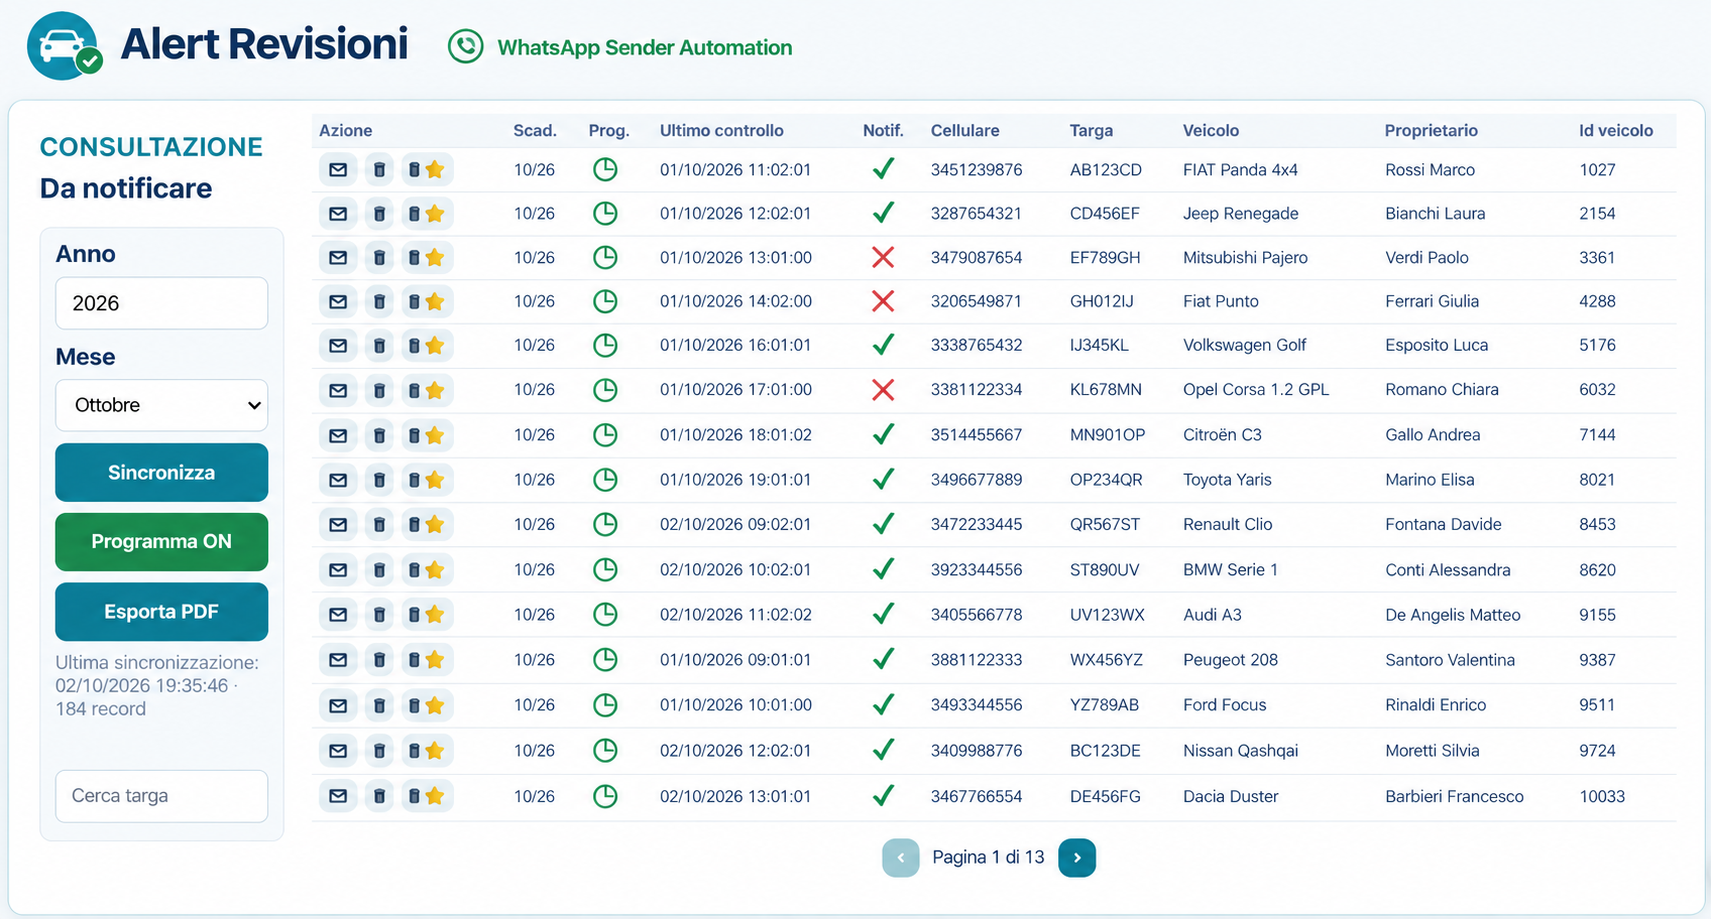This screenshot has width=1711, height=919.
Task: Click trash icon in Fontana Davide row
Action: (x=379, y=525)
